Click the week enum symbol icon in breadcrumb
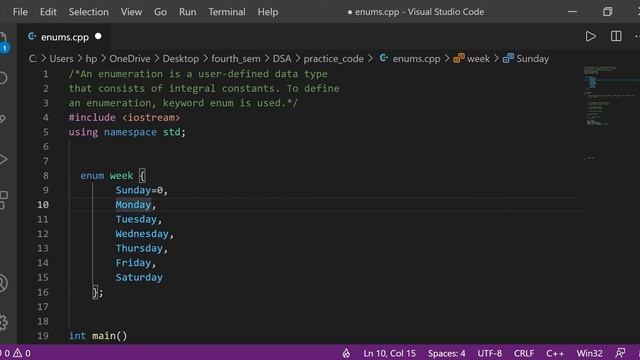Viewport: 640px width, 360px height. click(x=458, y=58)
